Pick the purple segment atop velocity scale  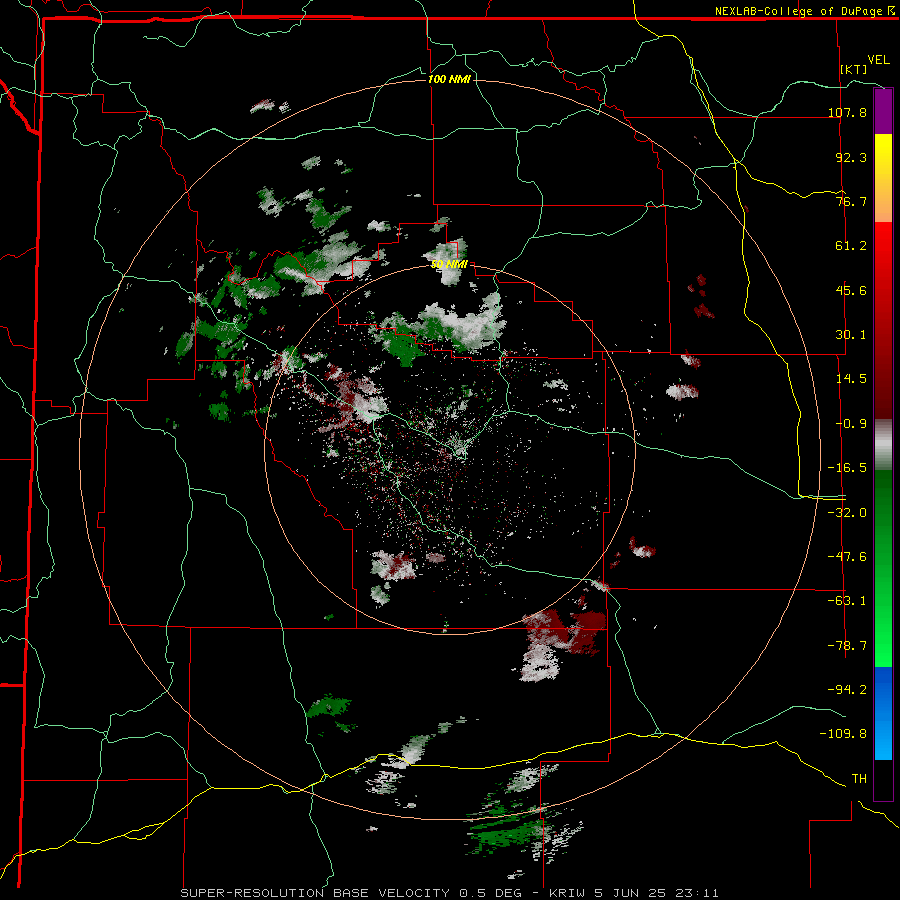pos(883,111)
